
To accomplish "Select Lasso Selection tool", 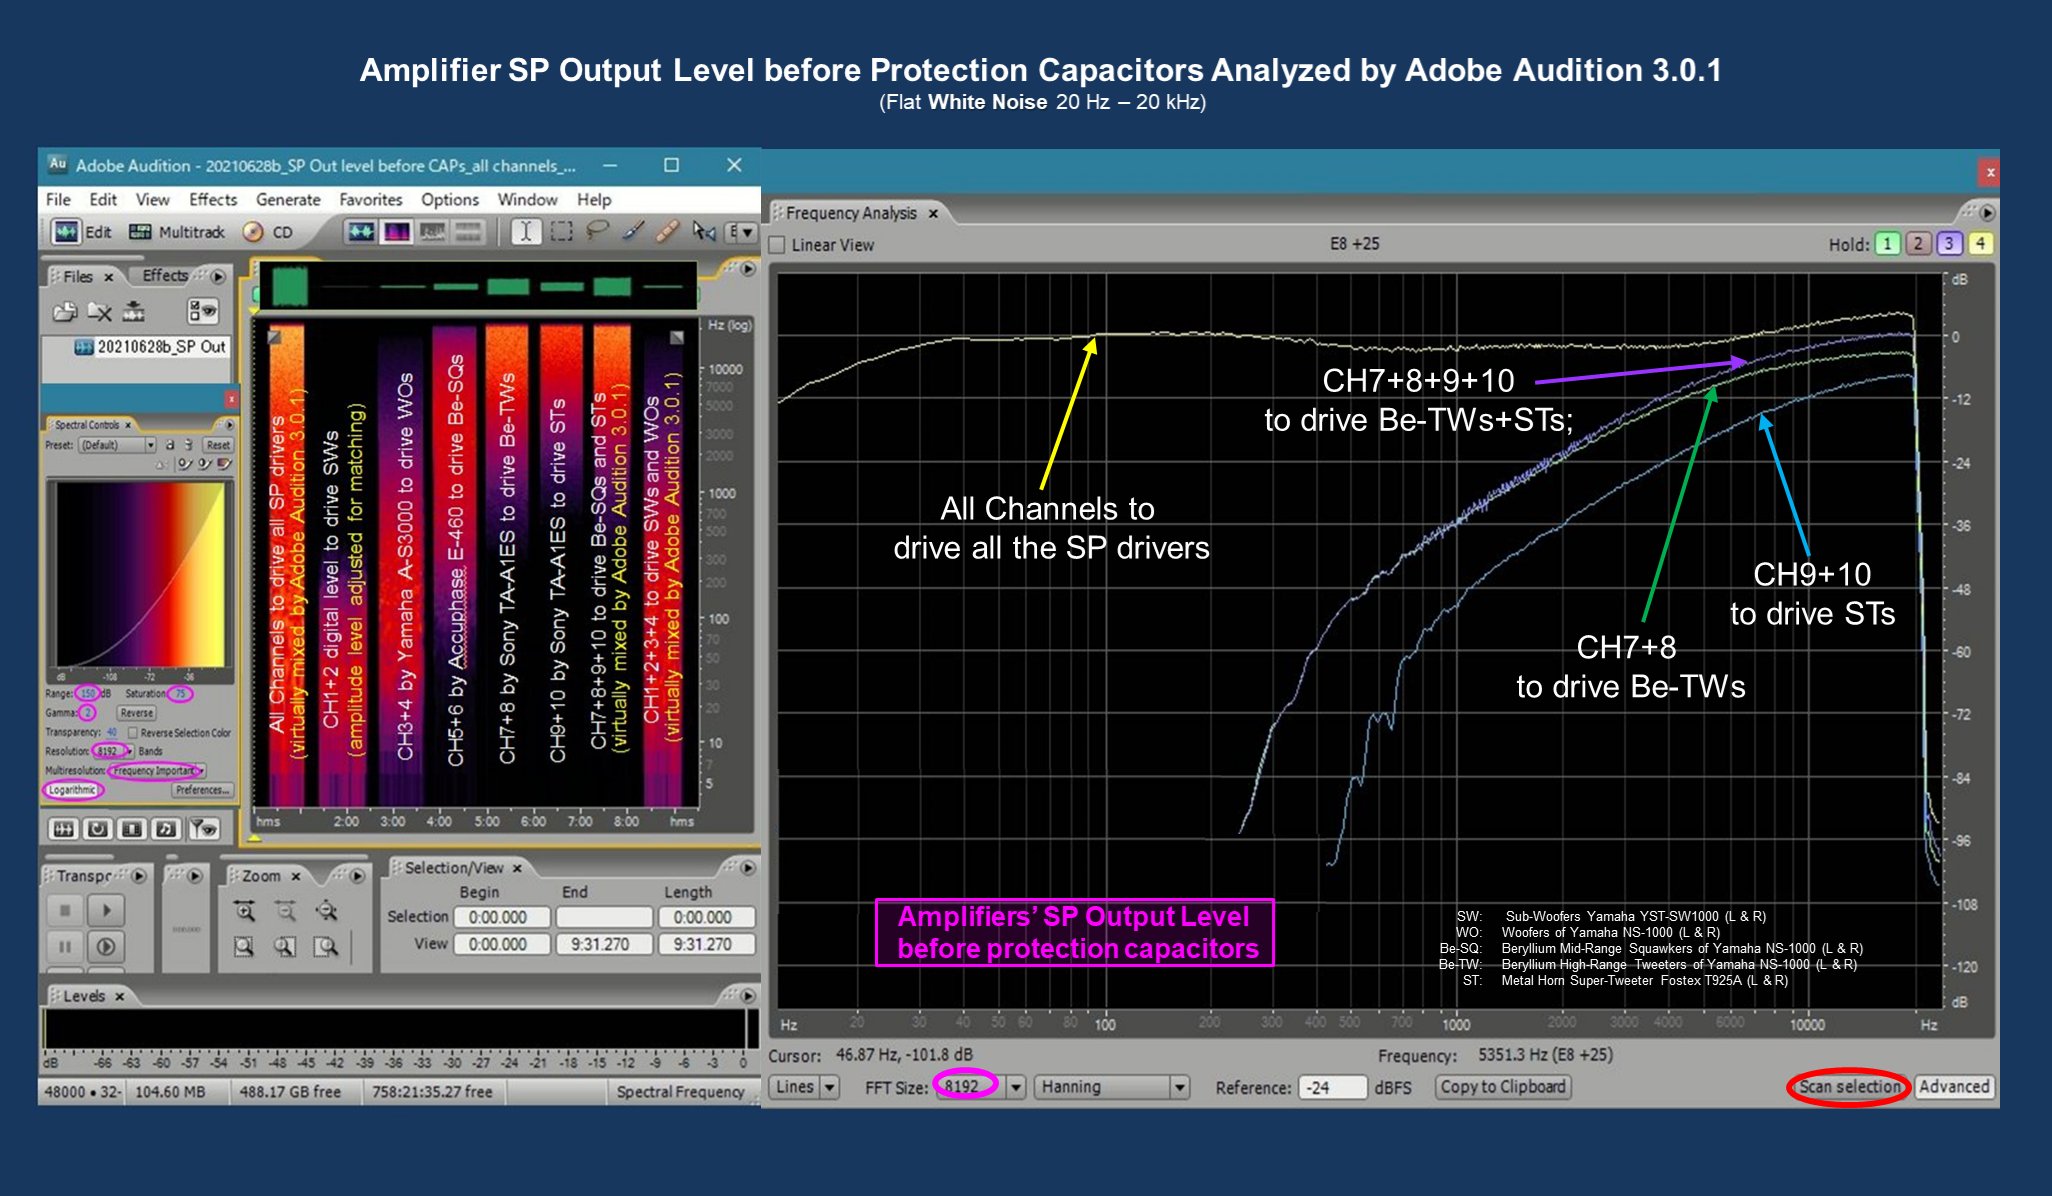I will coord(597,232).
